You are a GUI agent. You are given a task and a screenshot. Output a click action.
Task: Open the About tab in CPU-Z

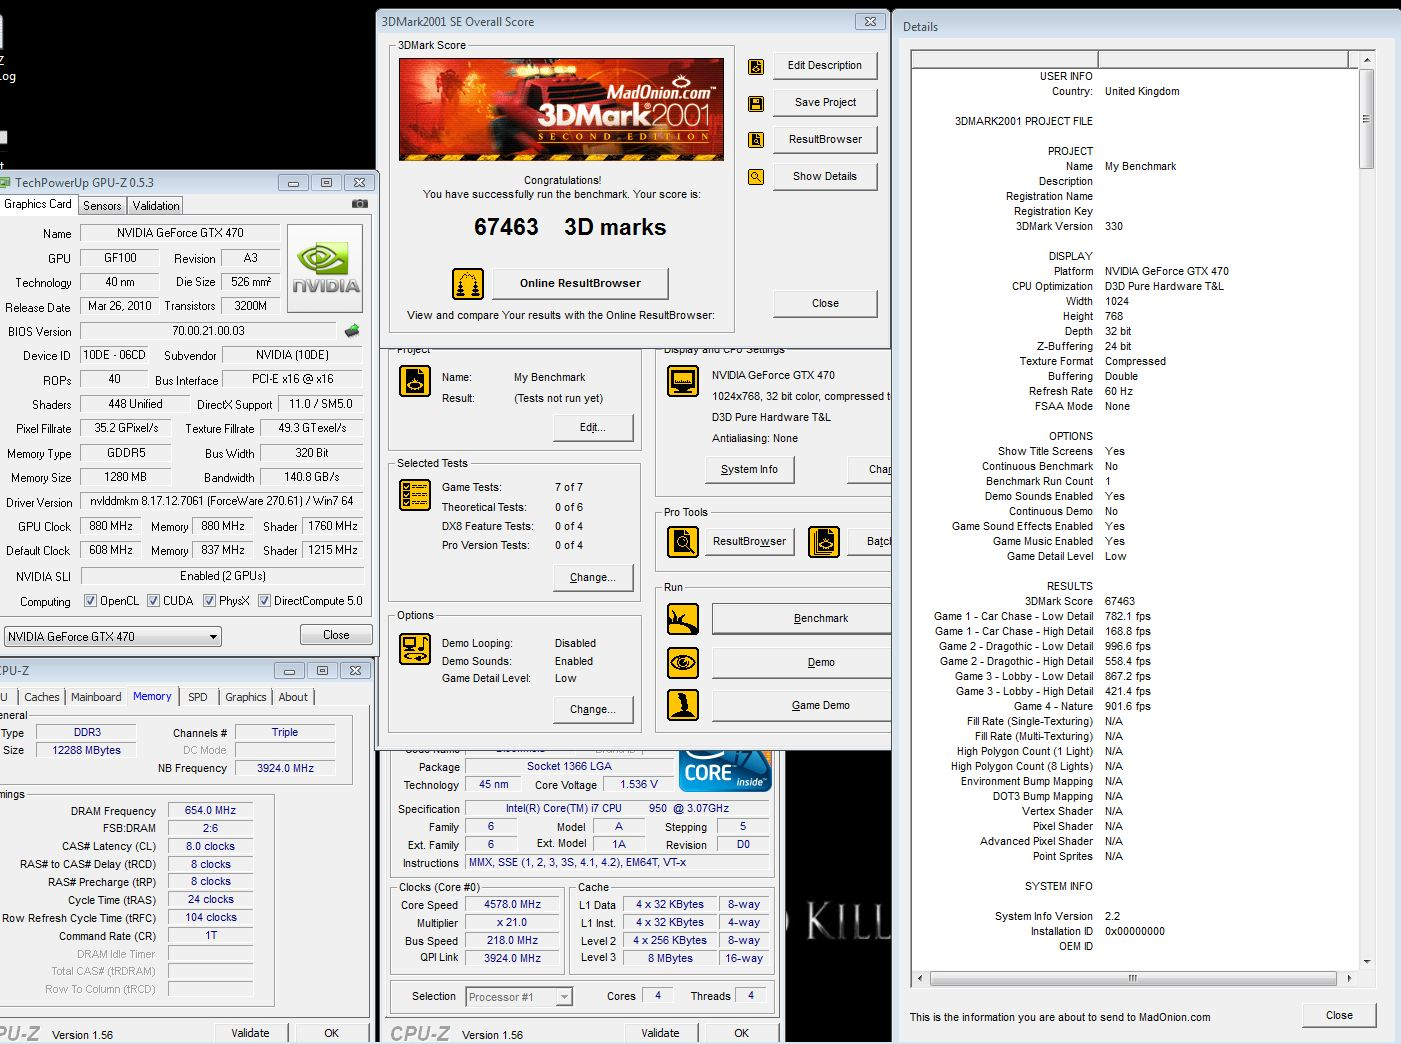pyautogui.click(x=293, y=697)
